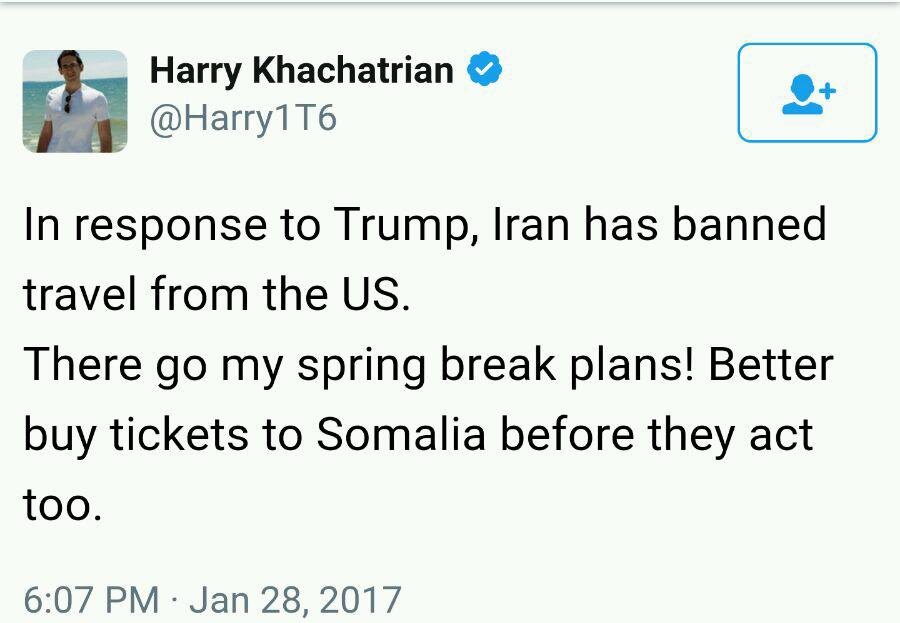Select the Jan 28, 2017 date

point(294,600)
